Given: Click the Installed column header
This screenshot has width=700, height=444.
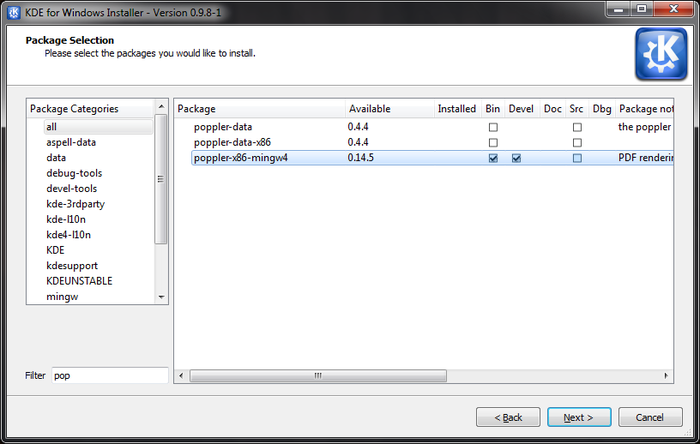Looking at the screenshot, I should coord(457,109).
